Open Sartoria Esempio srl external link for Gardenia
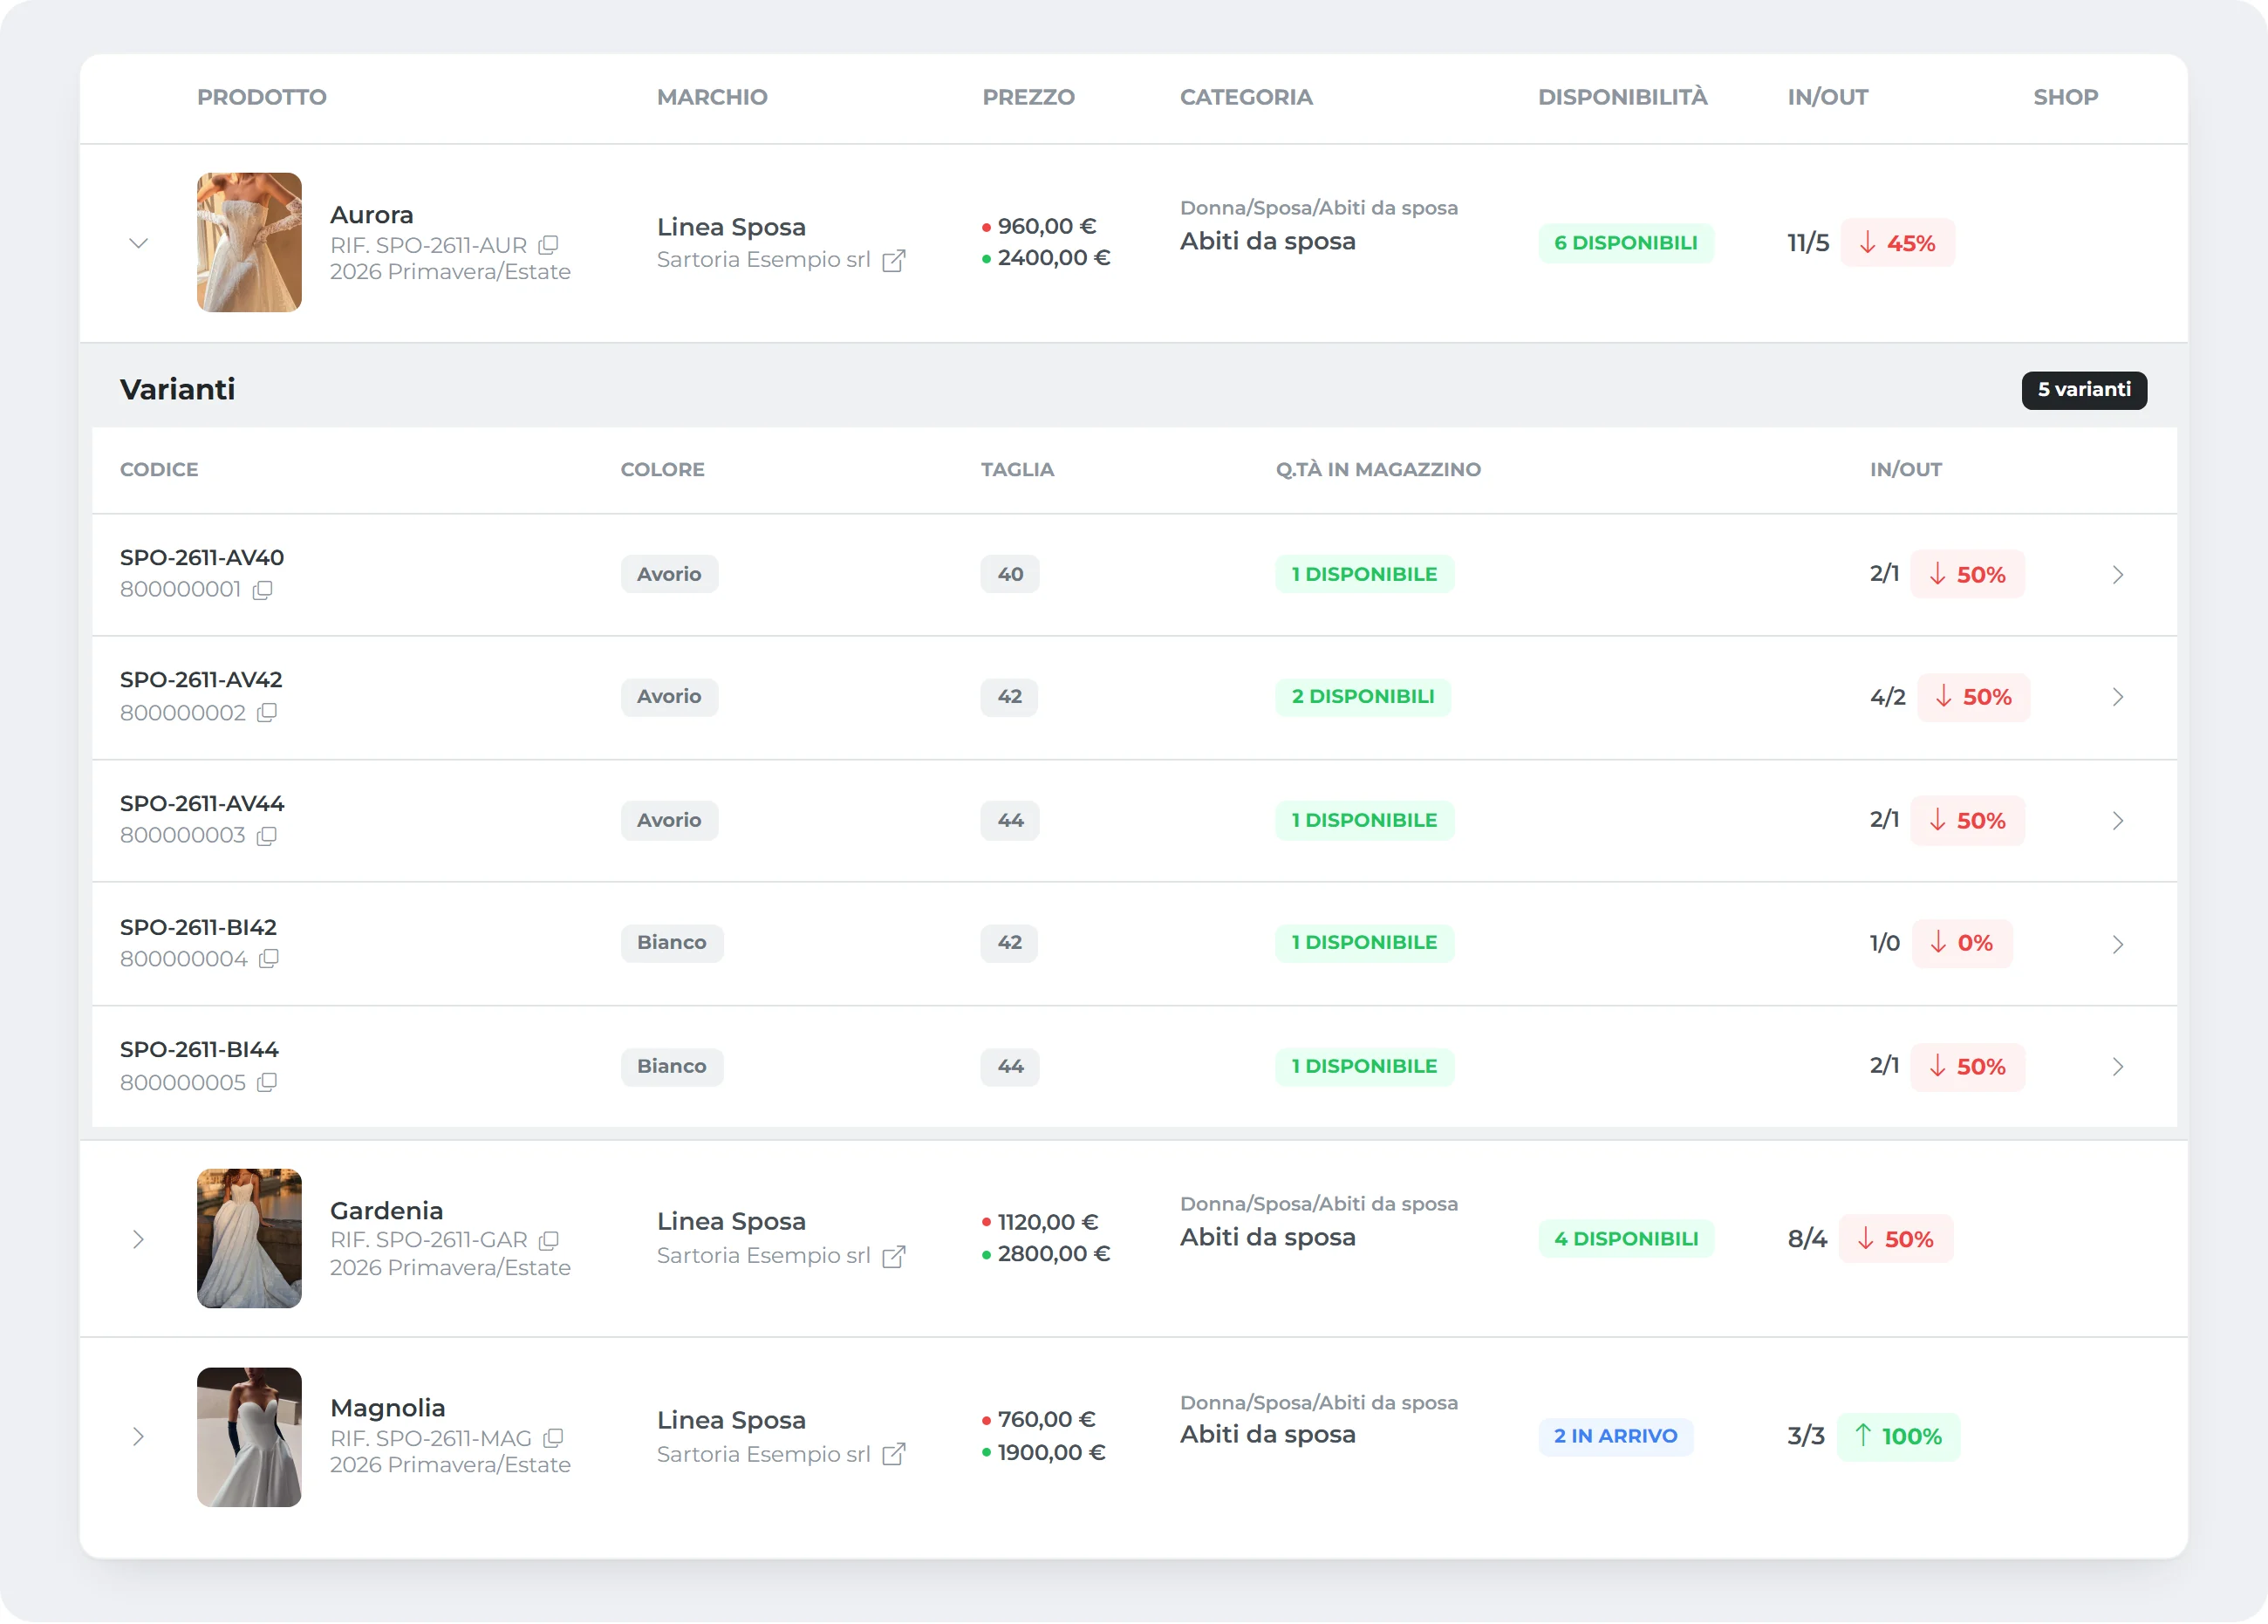Viewport: 2268px width, 1624px height. (894, 1256)
